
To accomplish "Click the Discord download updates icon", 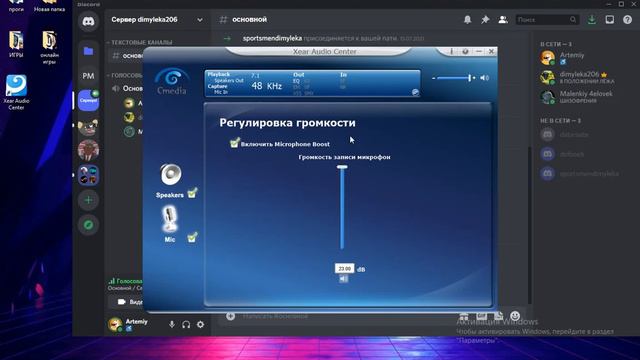I will (591, 20).
